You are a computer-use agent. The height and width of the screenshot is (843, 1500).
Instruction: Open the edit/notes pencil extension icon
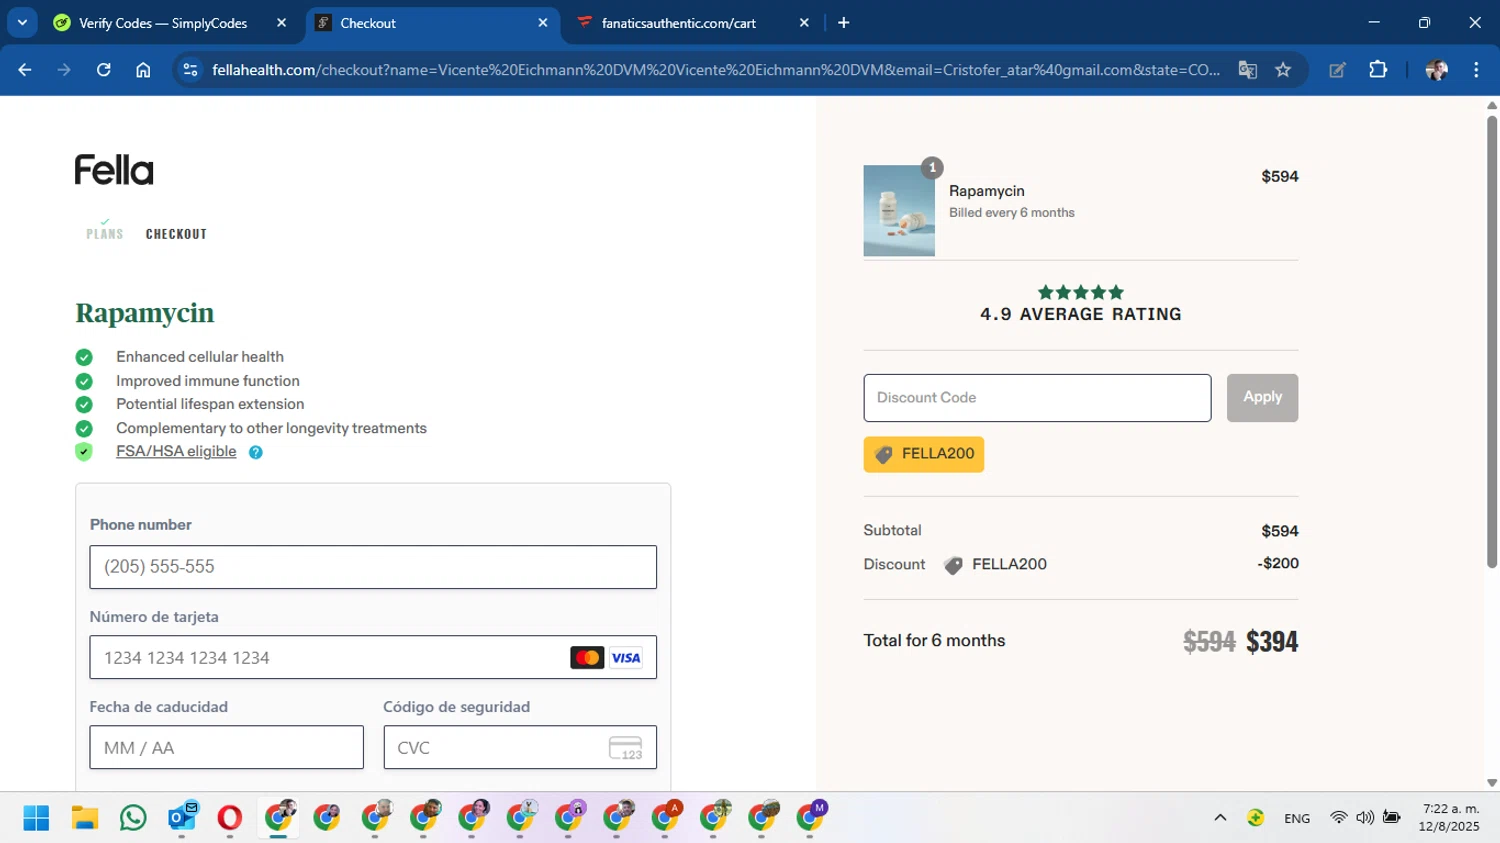[x=1337, y=70]
